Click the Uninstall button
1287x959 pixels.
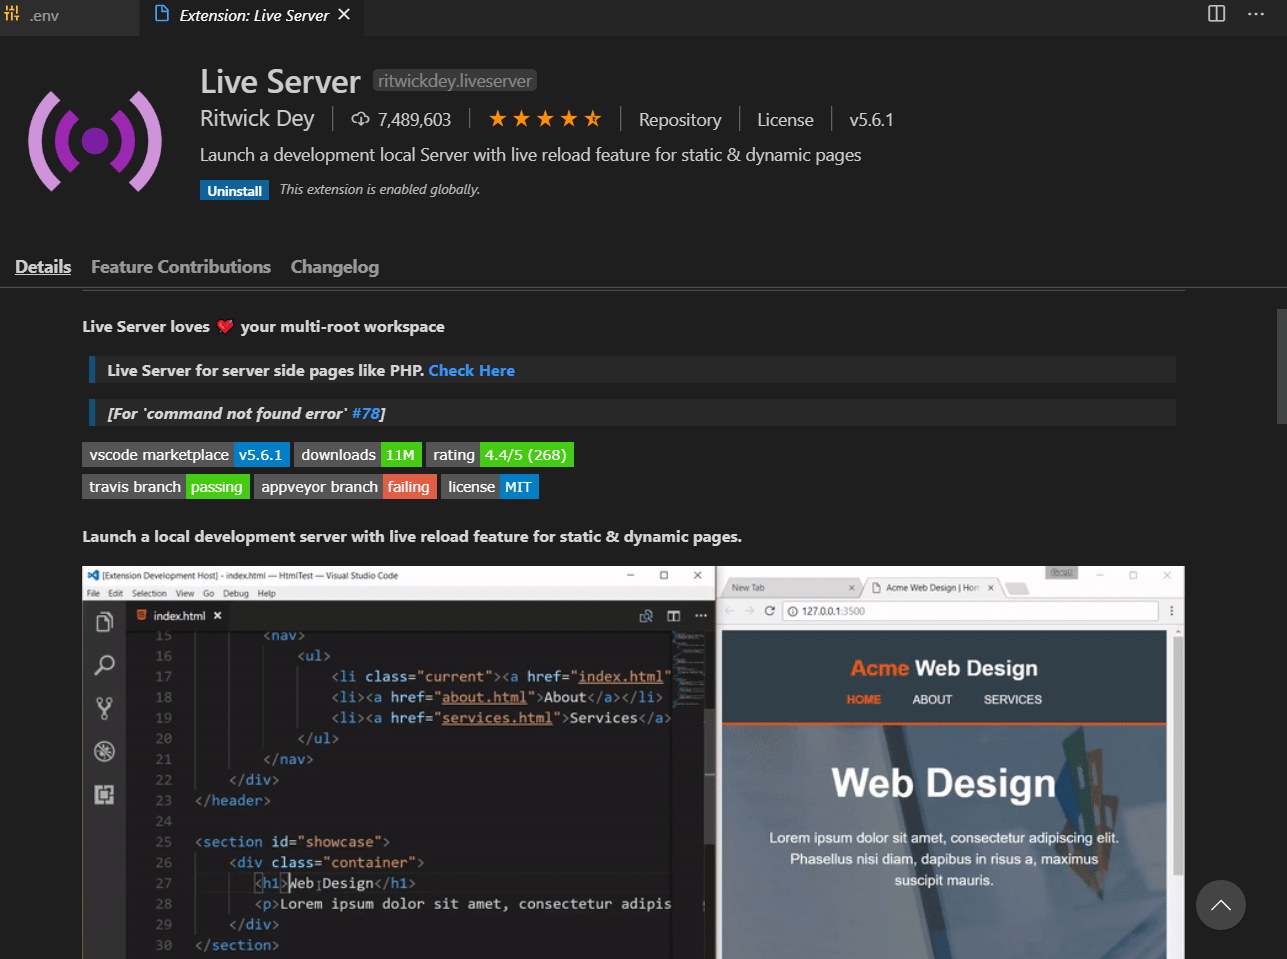click(x=234, y=190)
